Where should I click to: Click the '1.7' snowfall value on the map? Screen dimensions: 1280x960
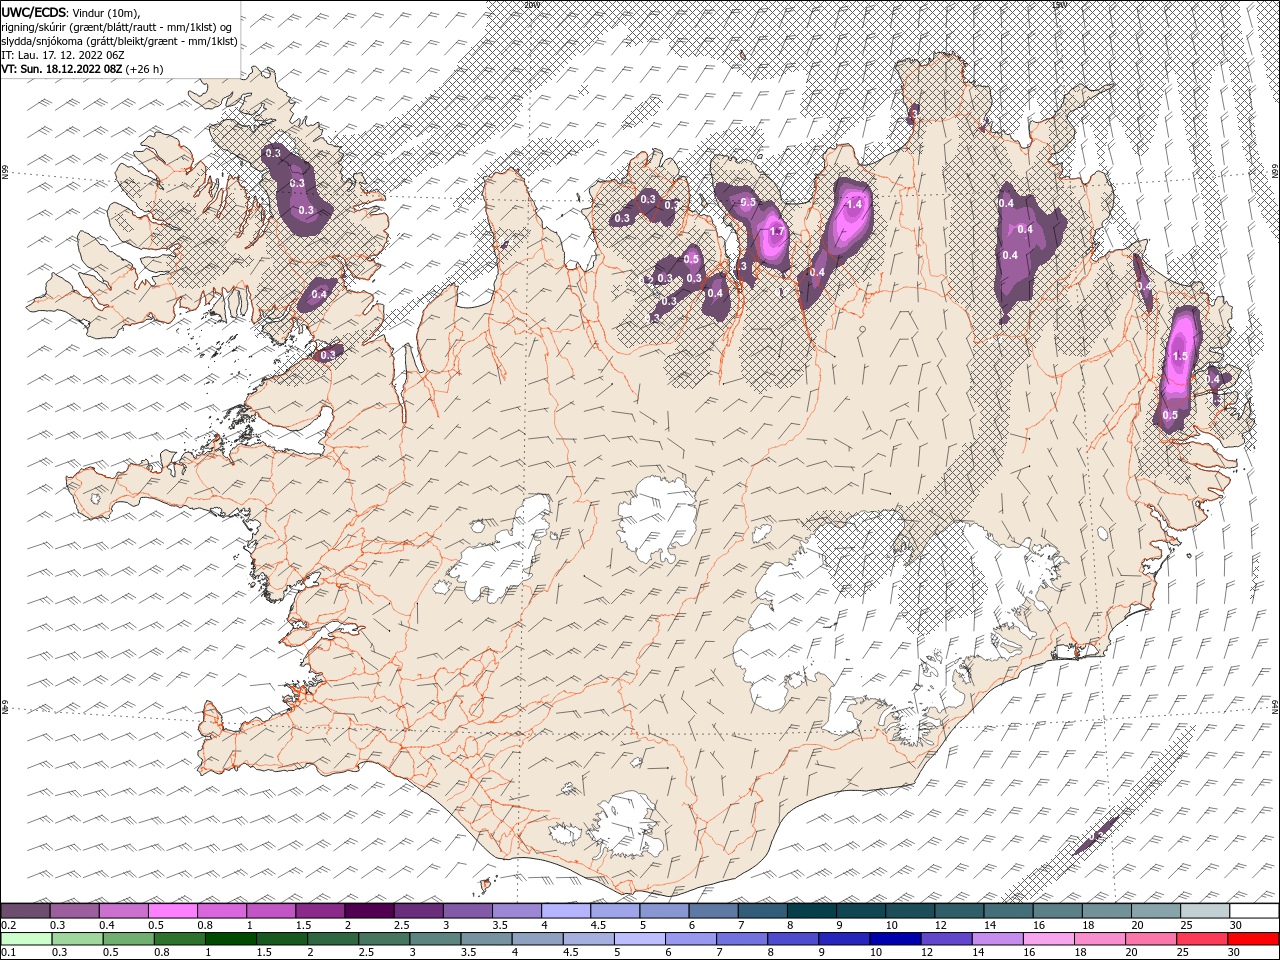pyautogui.click(x=778, y=232)
